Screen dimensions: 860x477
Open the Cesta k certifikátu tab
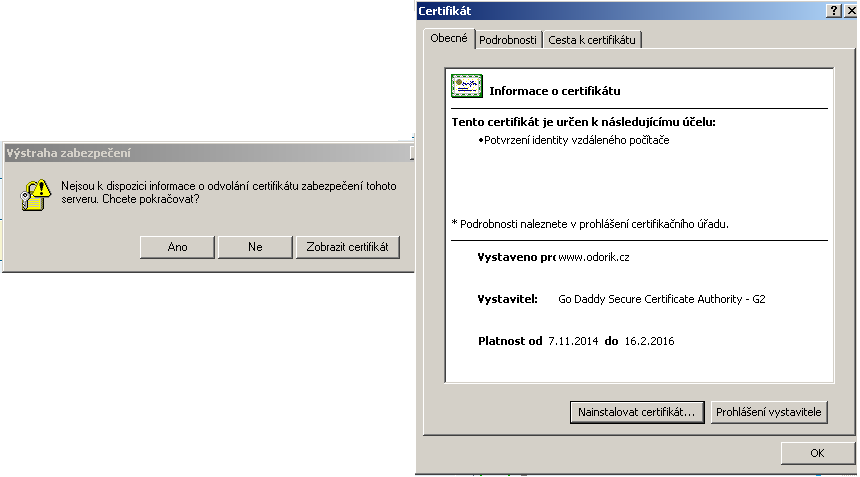pyautogui.click(x=592, y=40)
